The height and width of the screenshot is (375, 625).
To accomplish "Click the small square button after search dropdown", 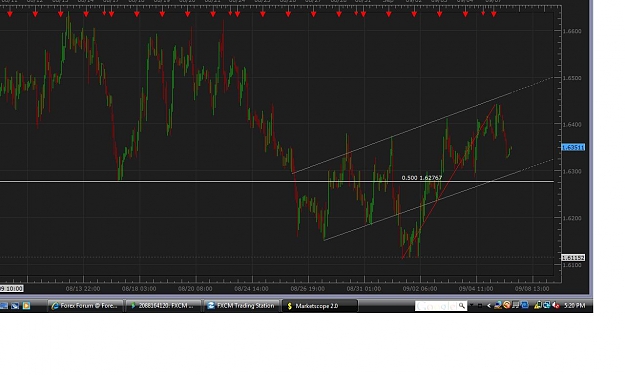I will point(480,306).
